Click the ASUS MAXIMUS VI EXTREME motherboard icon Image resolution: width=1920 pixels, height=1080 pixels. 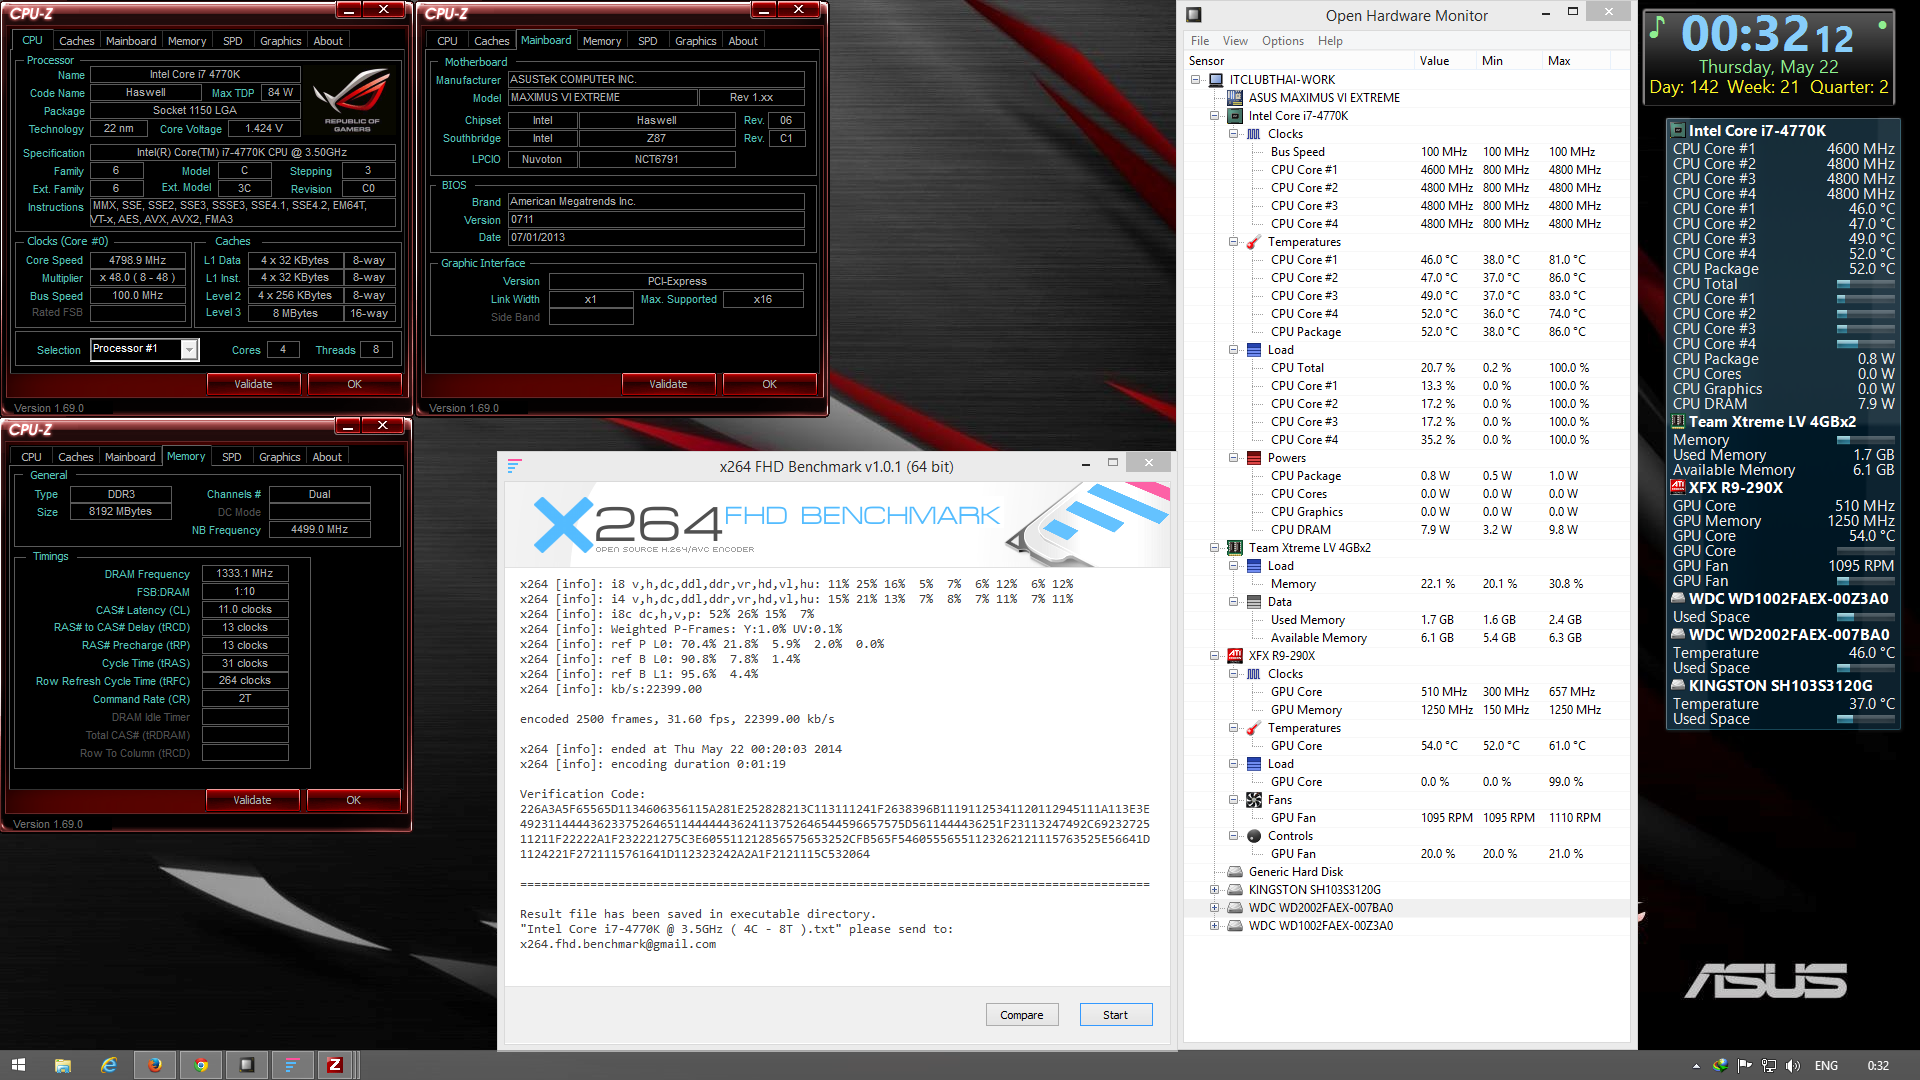pyautogui.click(x=1235, y=98)
